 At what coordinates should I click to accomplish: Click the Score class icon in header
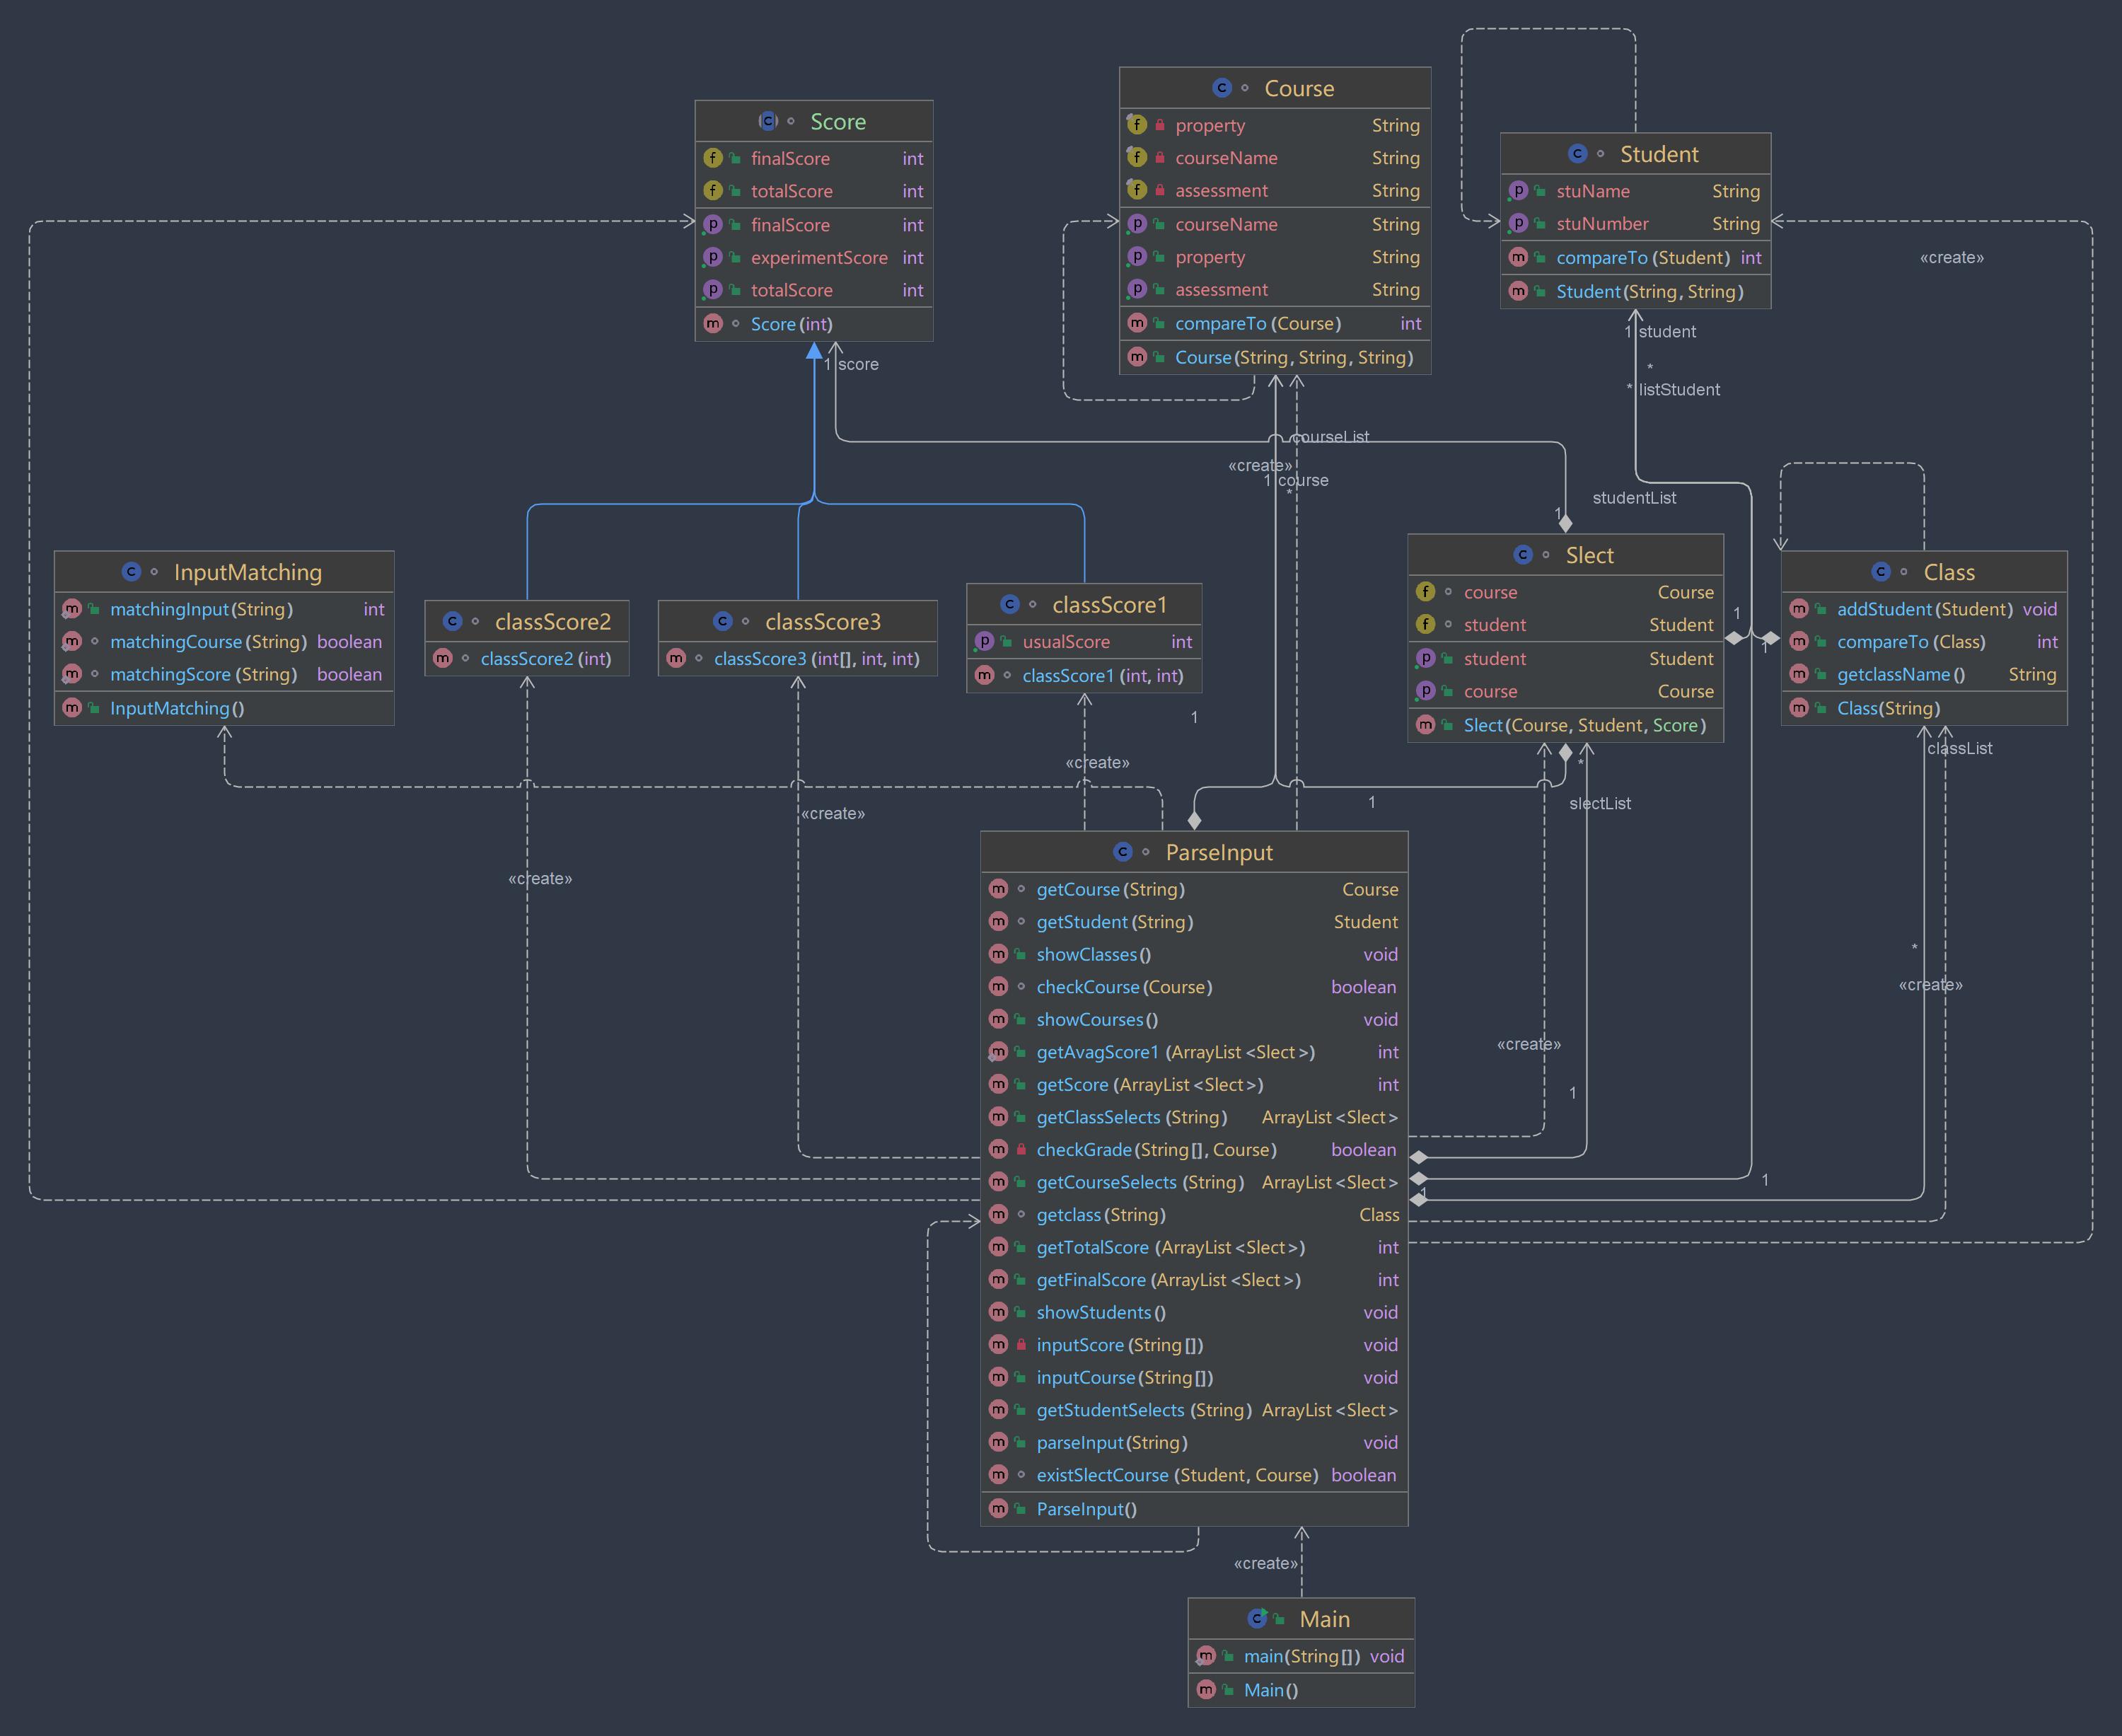point(768,121)
